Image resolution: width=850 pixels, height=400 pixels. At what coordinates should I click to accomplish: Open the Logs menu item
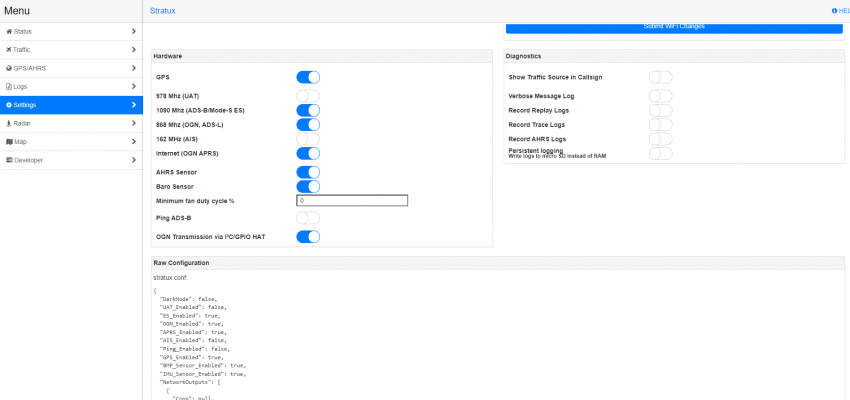pyautogui.click(x=71, y=87)
